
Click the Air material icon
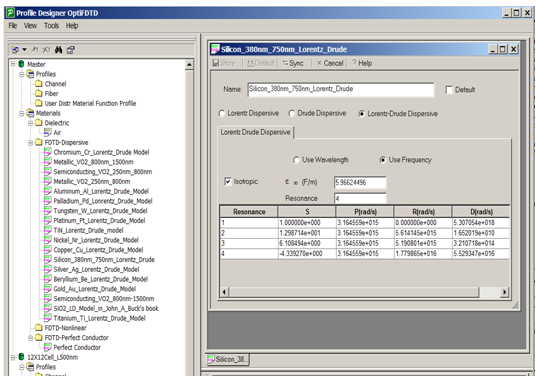click(x=48, y=133)
